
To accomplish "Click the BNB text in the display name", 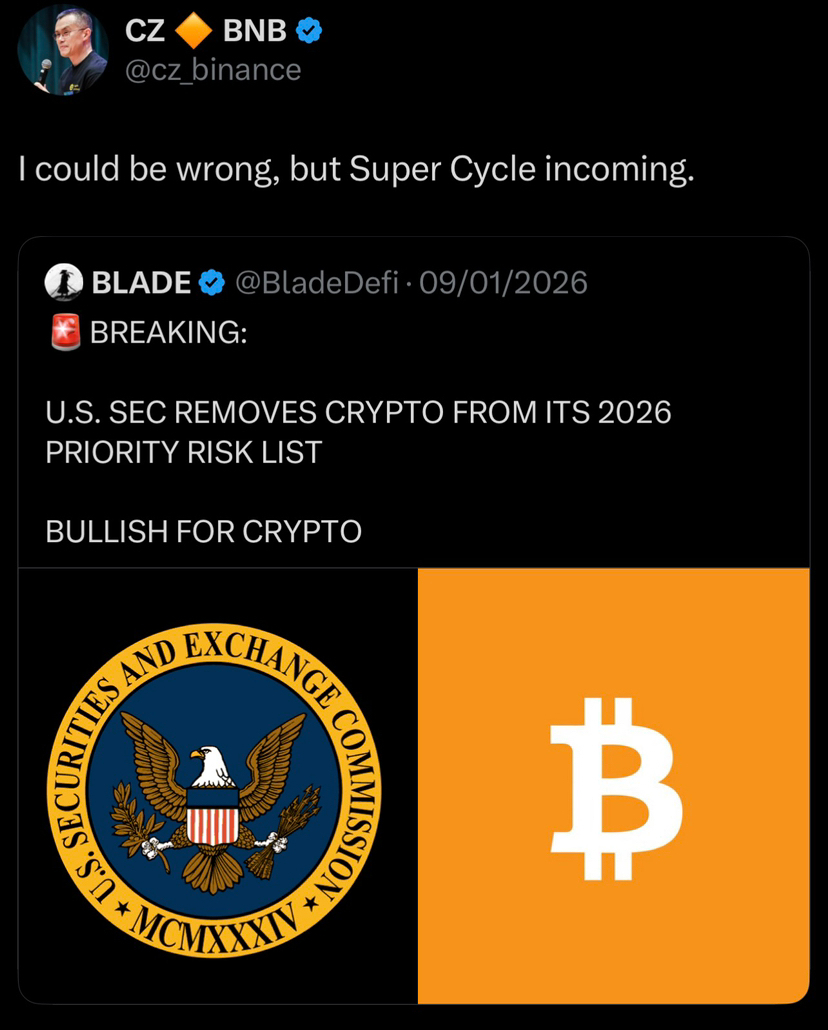I will click(254, 33).
